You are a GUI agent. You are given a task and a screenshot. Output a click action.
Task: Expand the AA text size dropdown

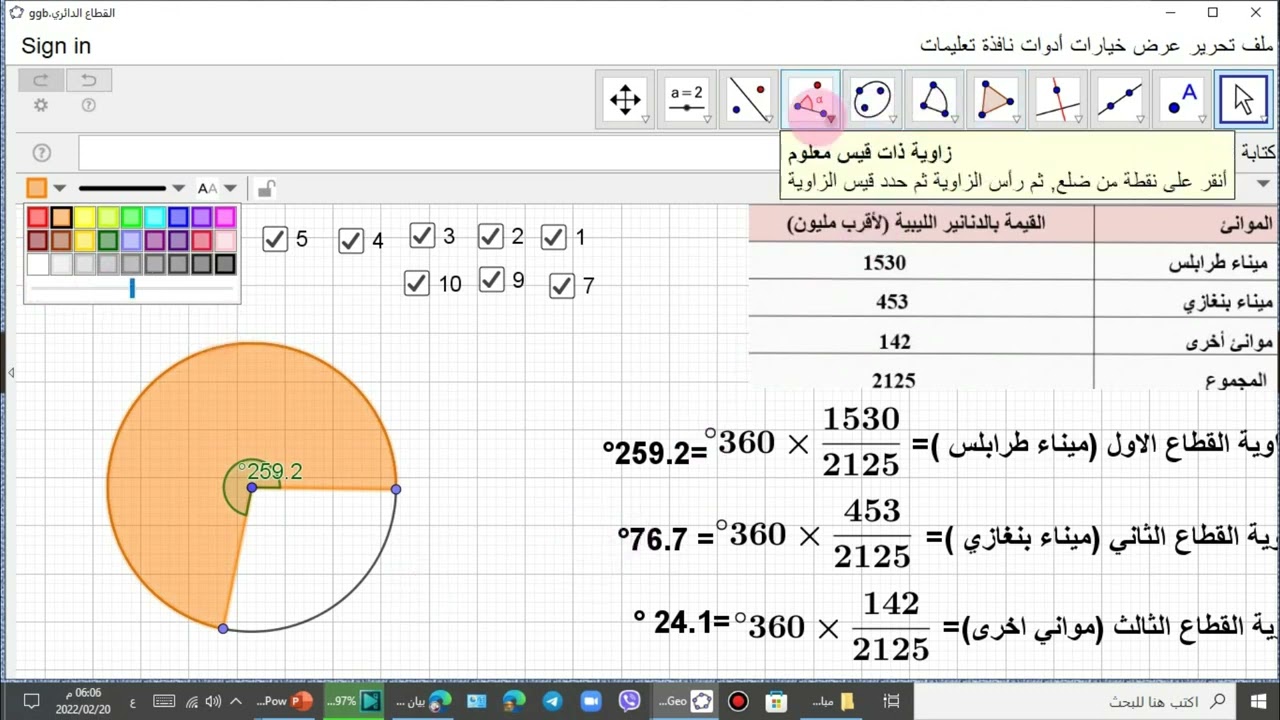[230, 188]
